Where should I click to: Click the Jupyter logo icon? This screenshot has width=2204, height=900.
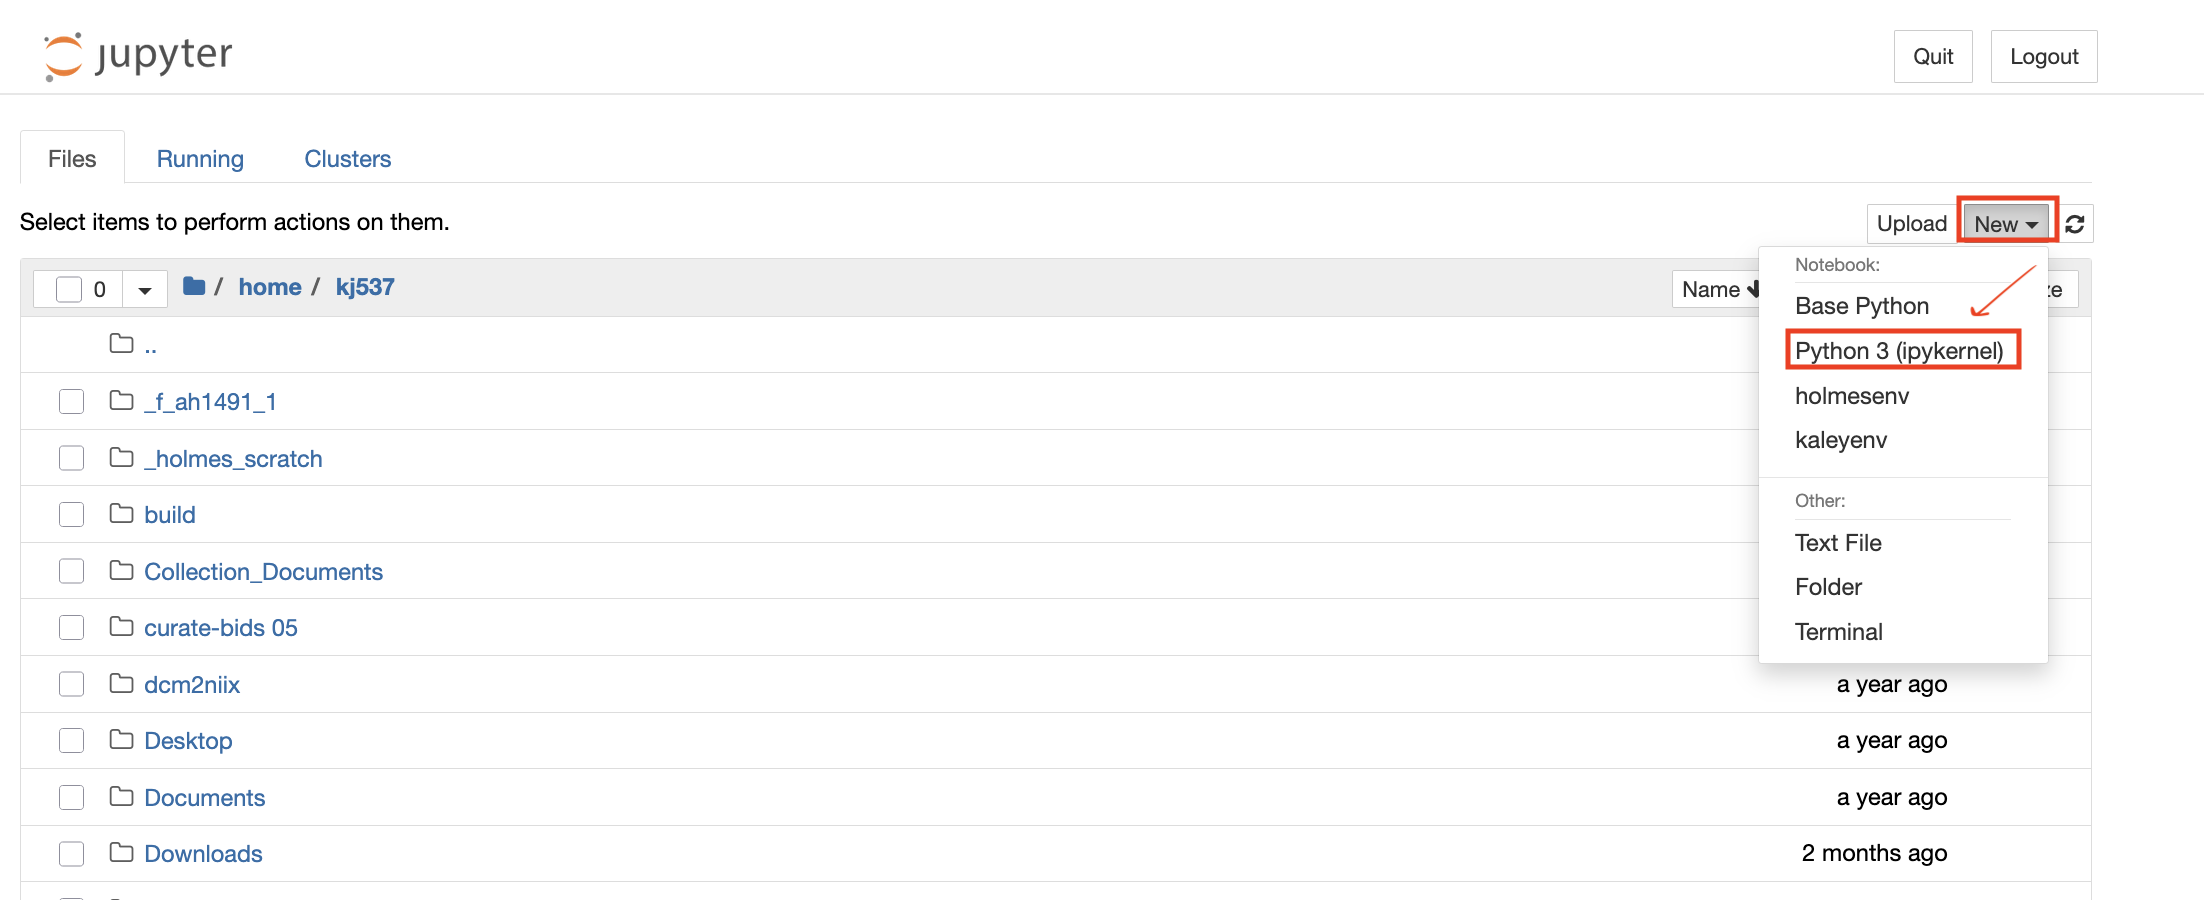point(63,57)
